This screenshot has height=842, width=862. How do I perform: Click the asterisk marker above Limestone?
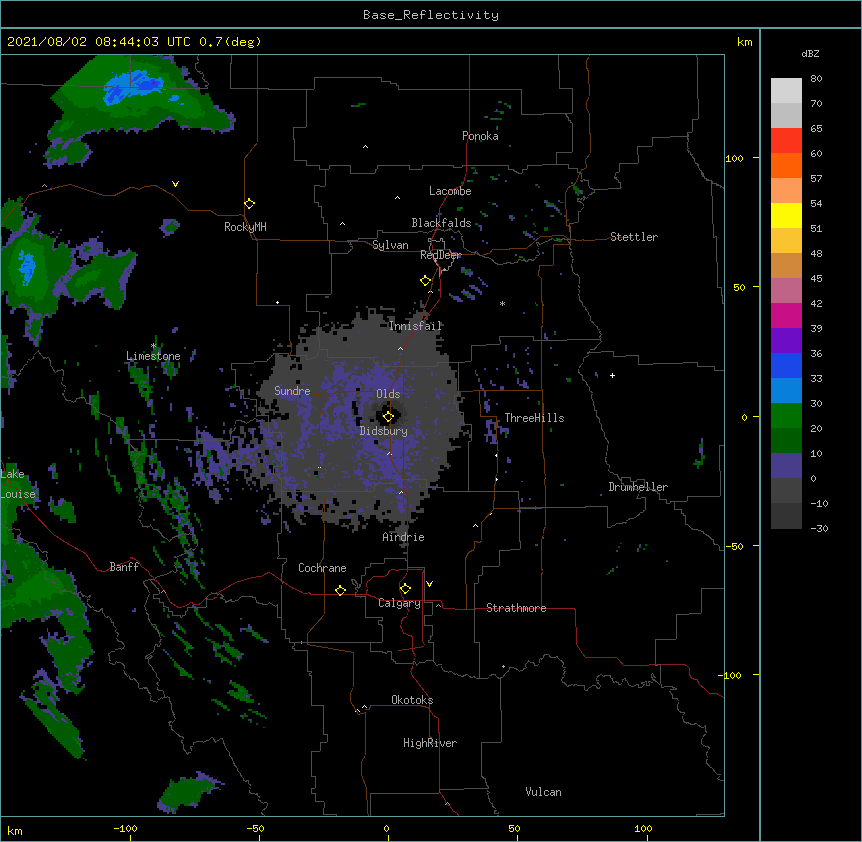point(154,346)
